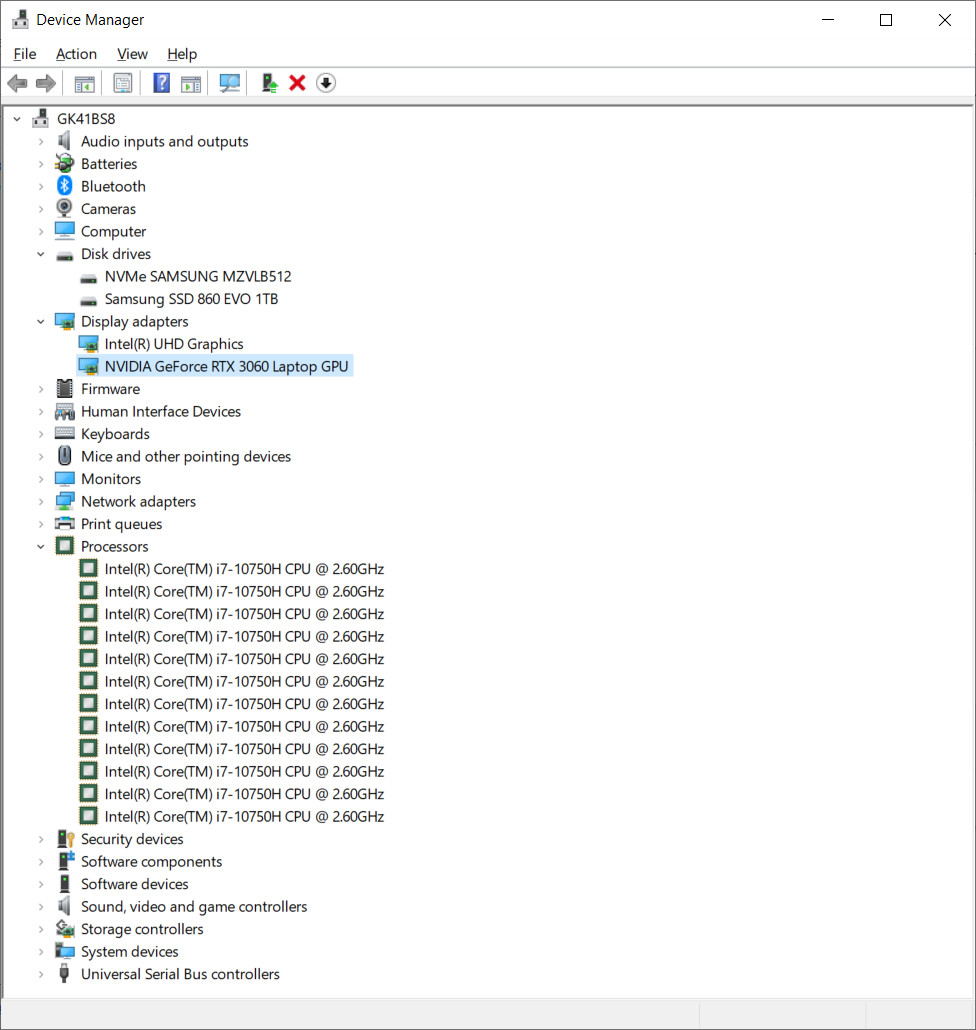Open the View menu
The height and width of the screenshot is (1030, 976).
point(132,54)
